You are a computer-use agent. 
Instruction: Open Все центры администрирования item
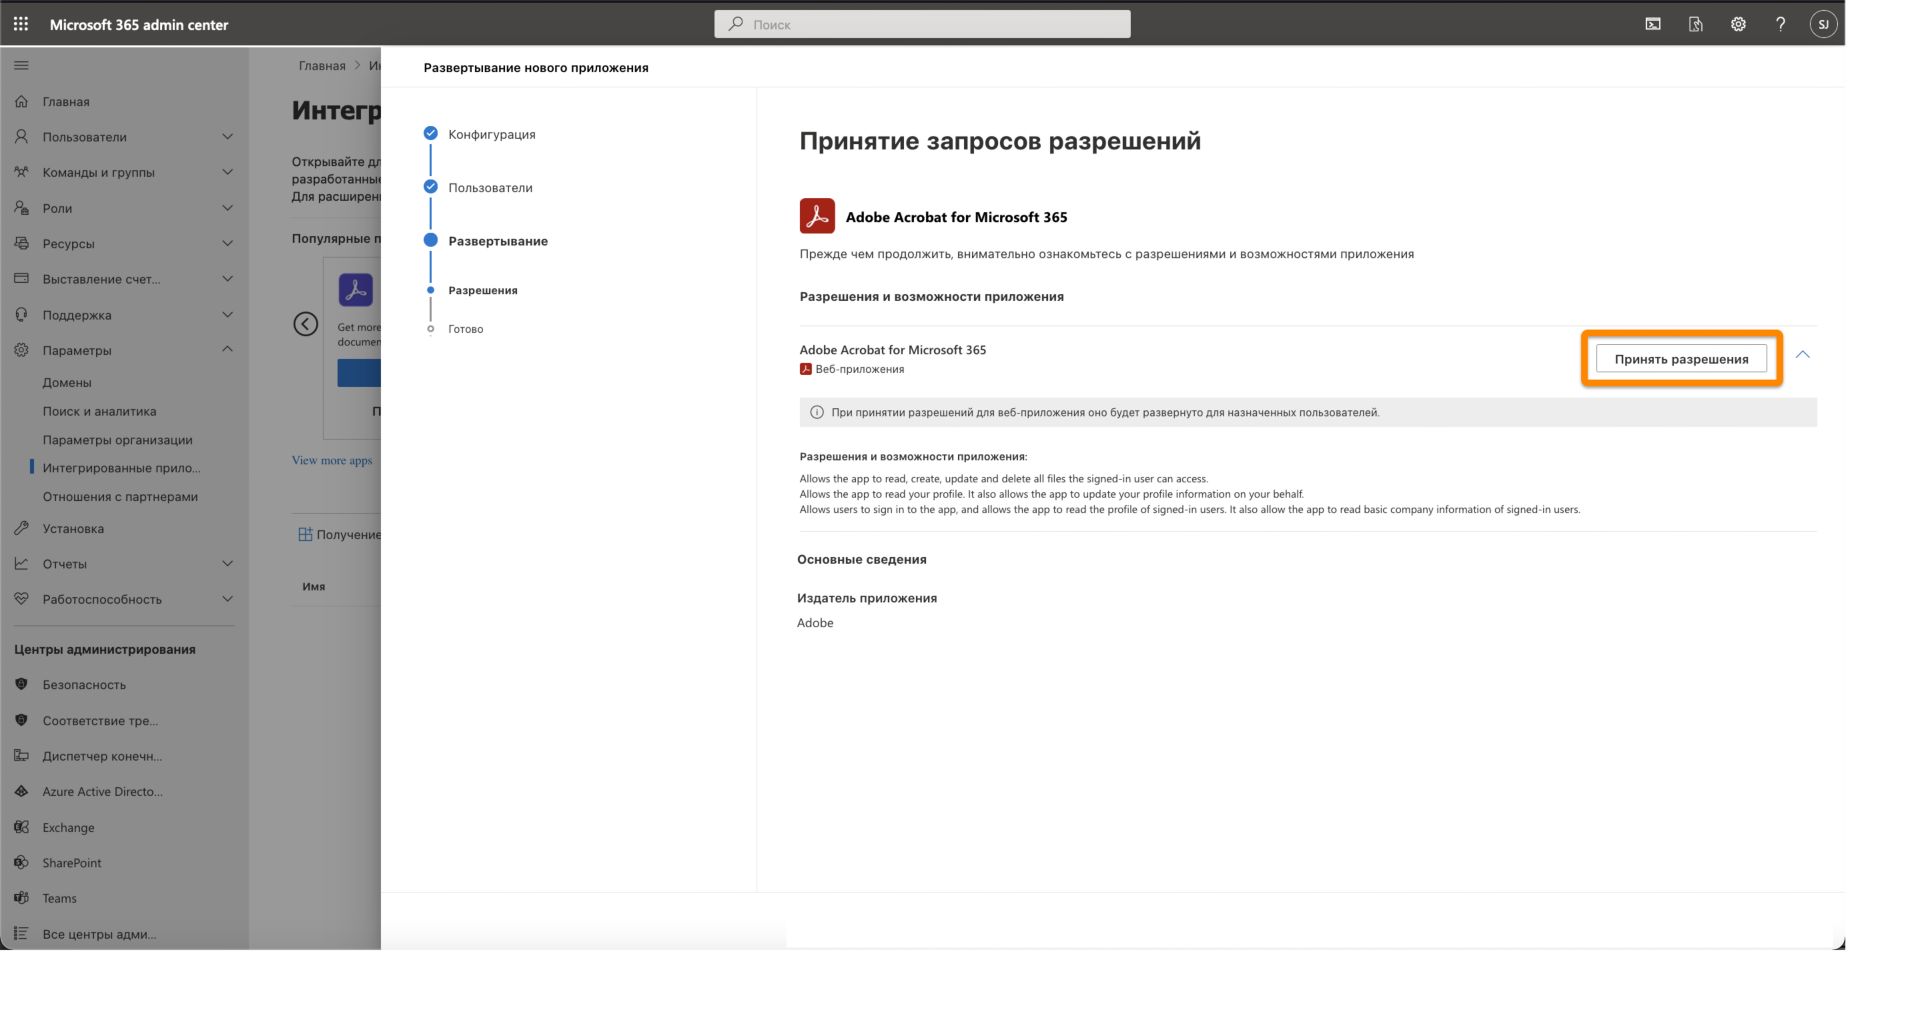click(x=99, y=934)
